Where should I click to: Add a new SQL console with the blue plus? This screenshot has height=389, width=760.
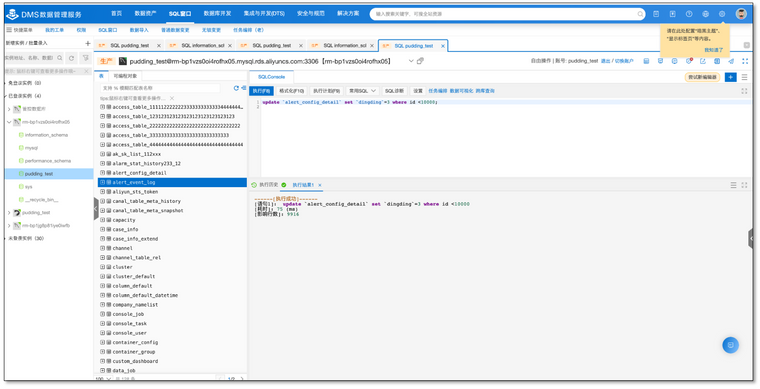(730, 77)
